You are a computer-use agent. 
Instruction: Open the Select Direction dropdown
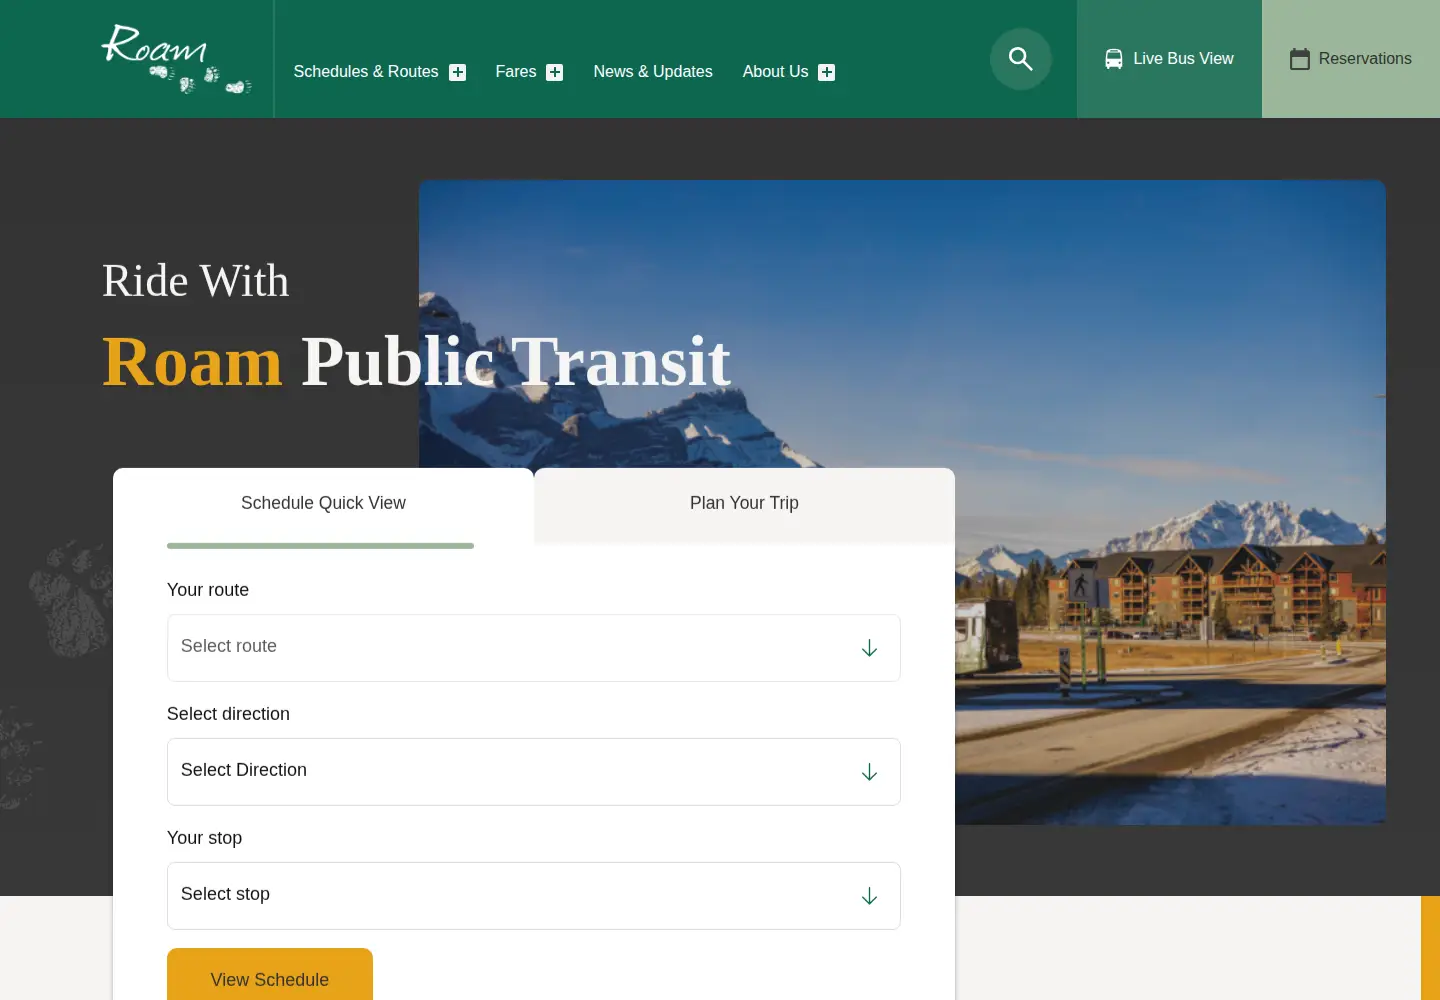coord(534,772)
